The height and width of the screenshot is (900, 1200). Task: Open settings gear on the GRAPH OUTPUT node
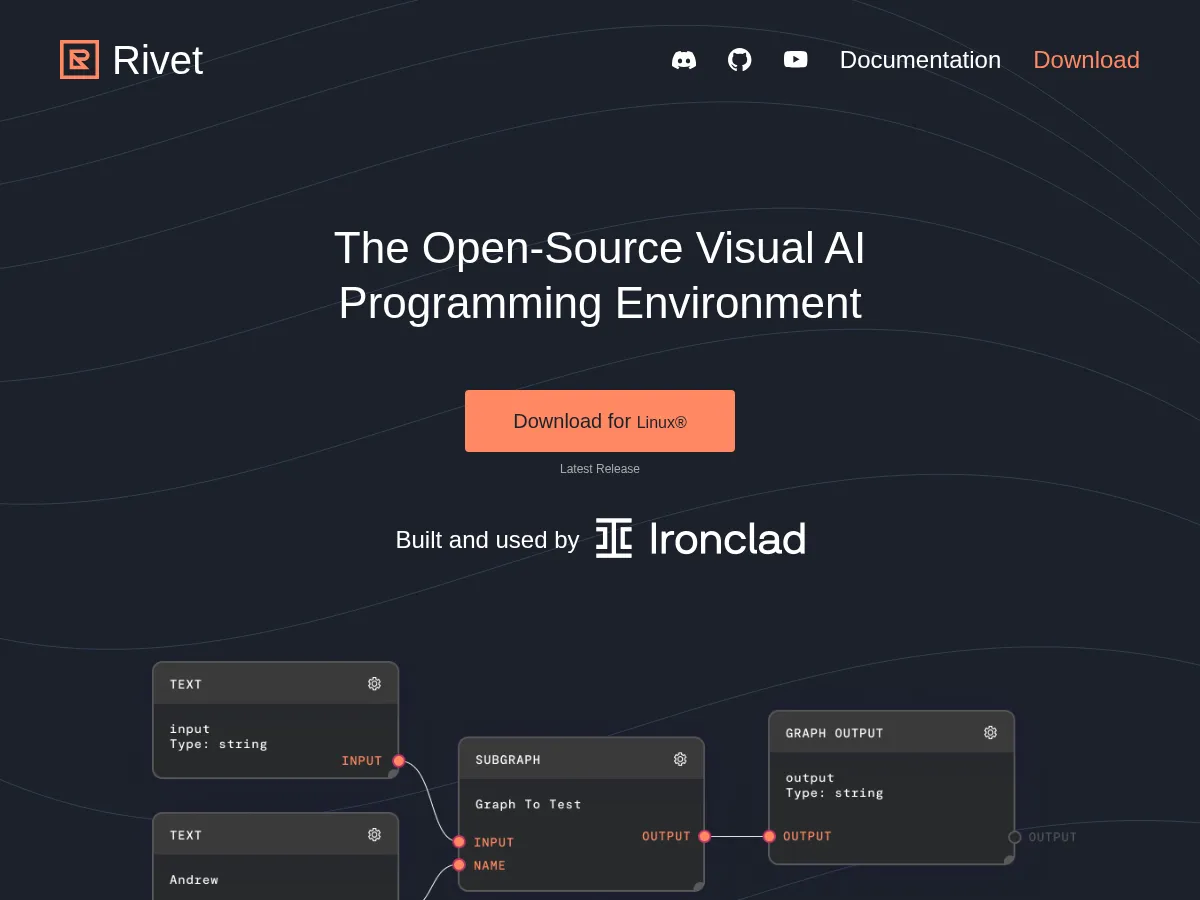[990, 732]
